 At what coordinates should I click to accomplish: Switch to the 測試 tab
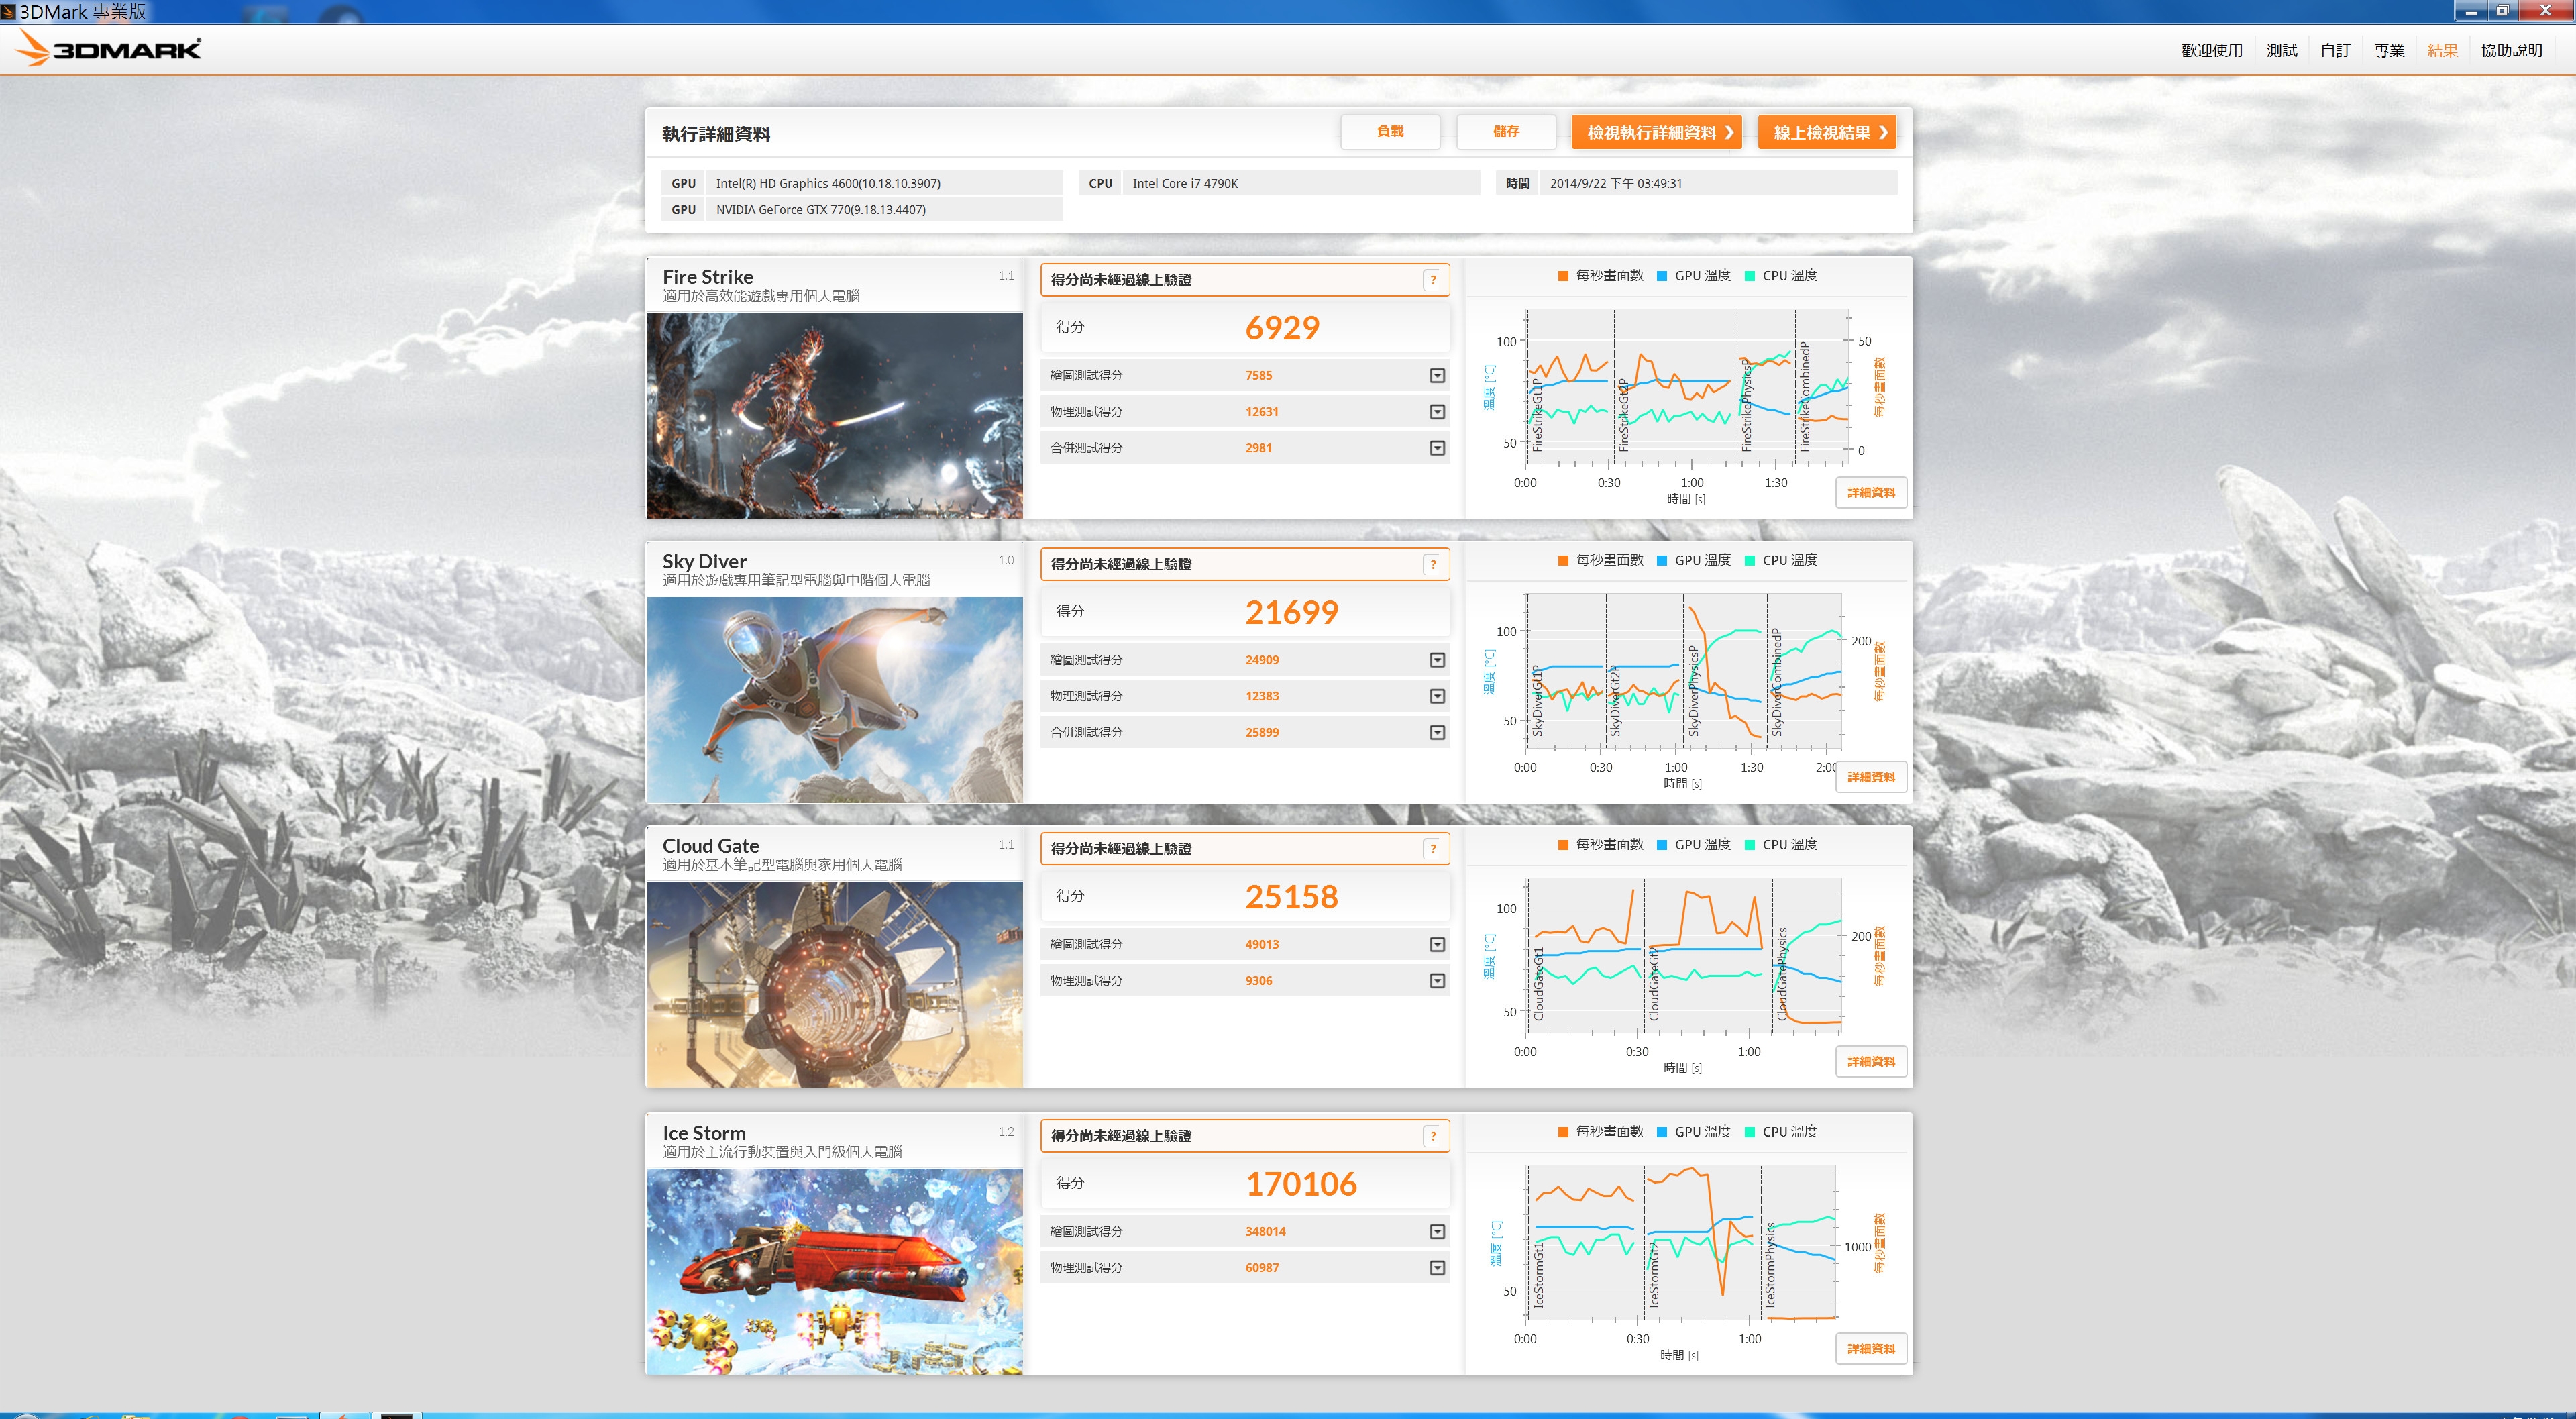pos(2281,50)
